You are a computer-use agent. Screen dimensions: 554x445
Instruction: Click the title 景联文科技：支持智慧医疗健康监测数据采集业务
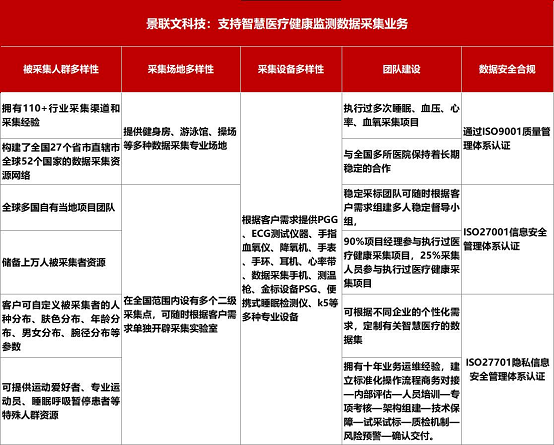coord(277,24)
